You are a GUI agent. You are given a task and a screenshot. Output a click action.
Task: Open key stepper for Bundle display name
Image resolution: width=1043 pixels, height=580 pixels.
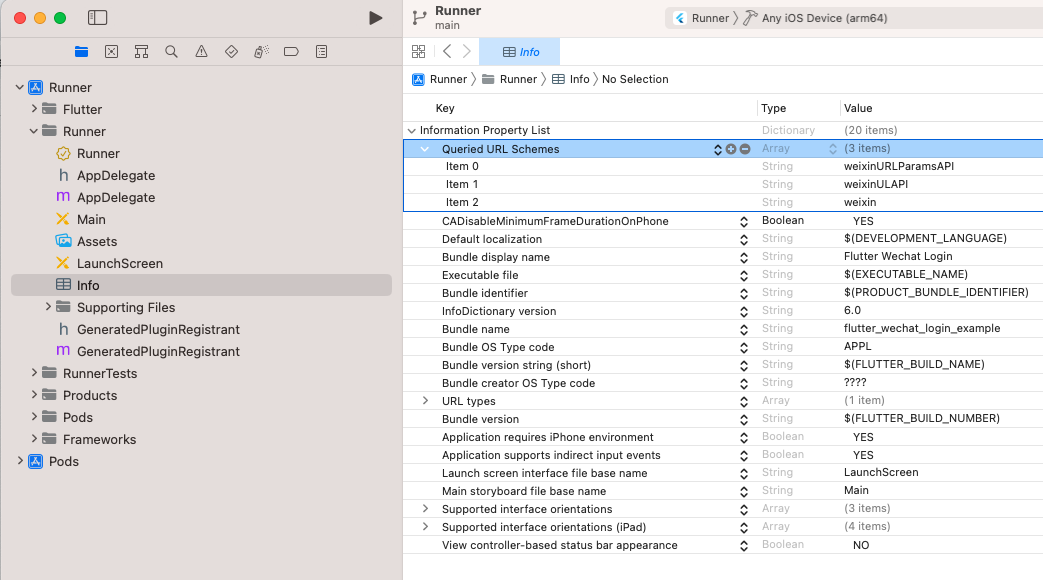744,257
